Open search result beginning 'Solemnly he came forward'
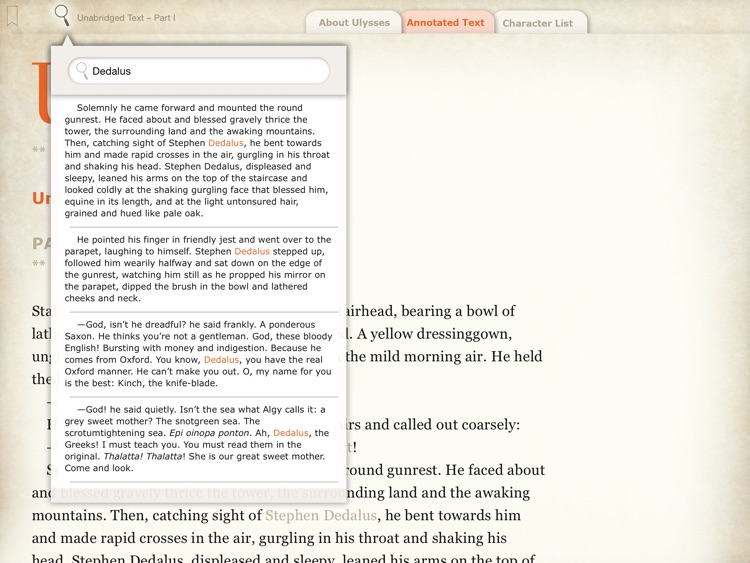 tap(198, 160)
